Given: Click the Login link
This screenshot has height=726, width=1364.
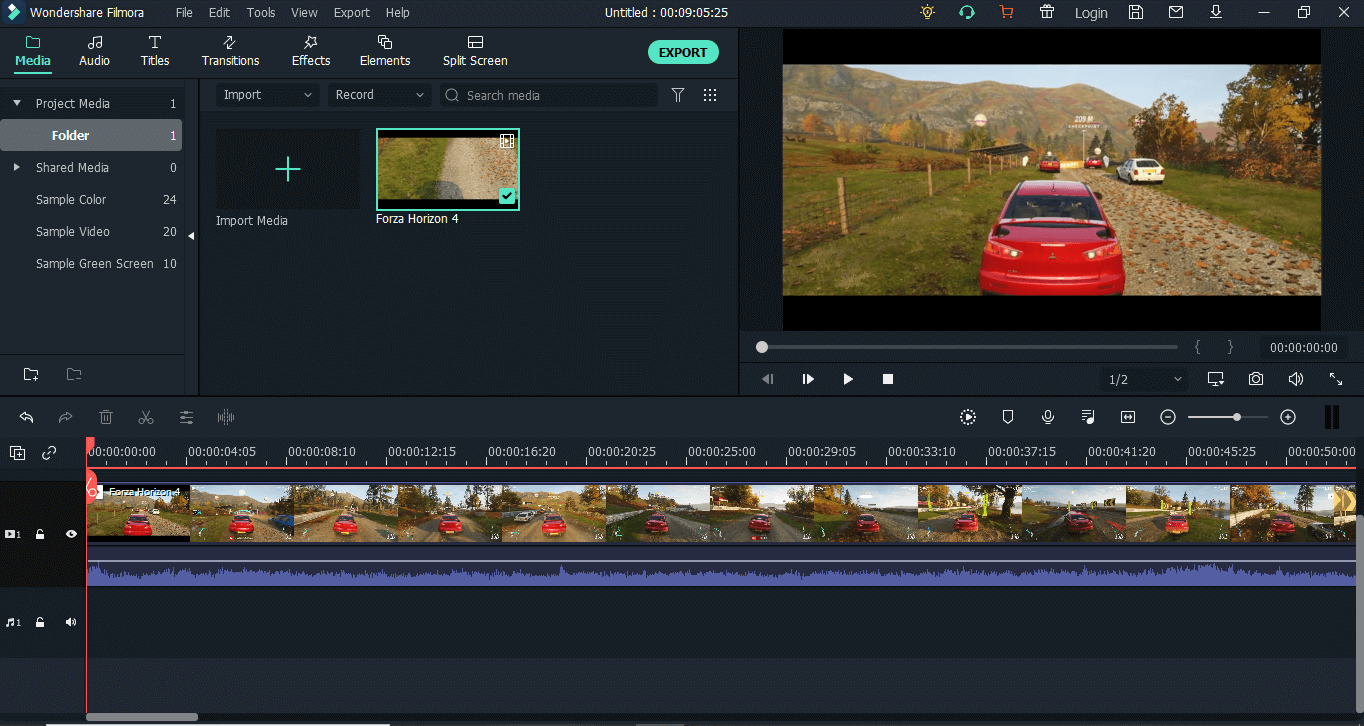Looking at the screenshot, I should click(x=1091, y=13).
